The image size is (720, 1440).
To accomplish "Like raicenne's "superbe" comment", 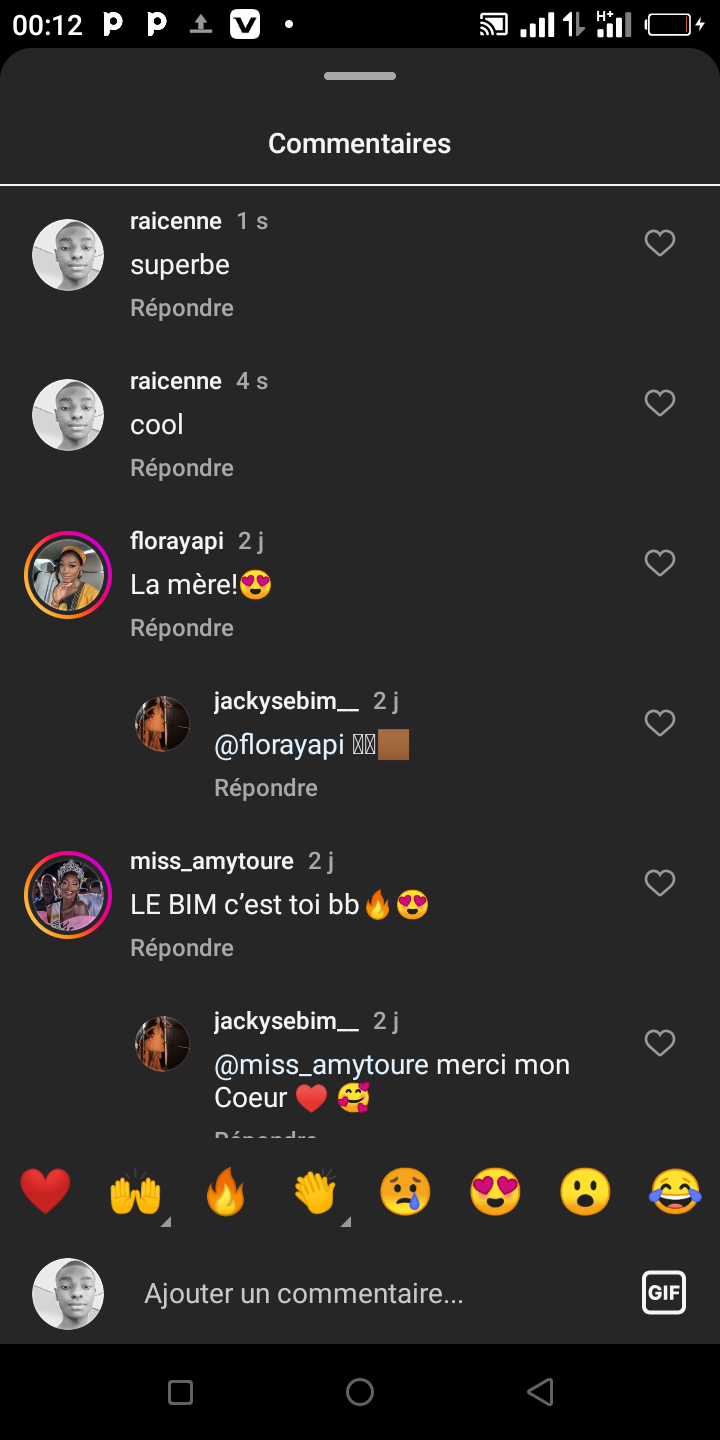I will click(x=660, y=243).
